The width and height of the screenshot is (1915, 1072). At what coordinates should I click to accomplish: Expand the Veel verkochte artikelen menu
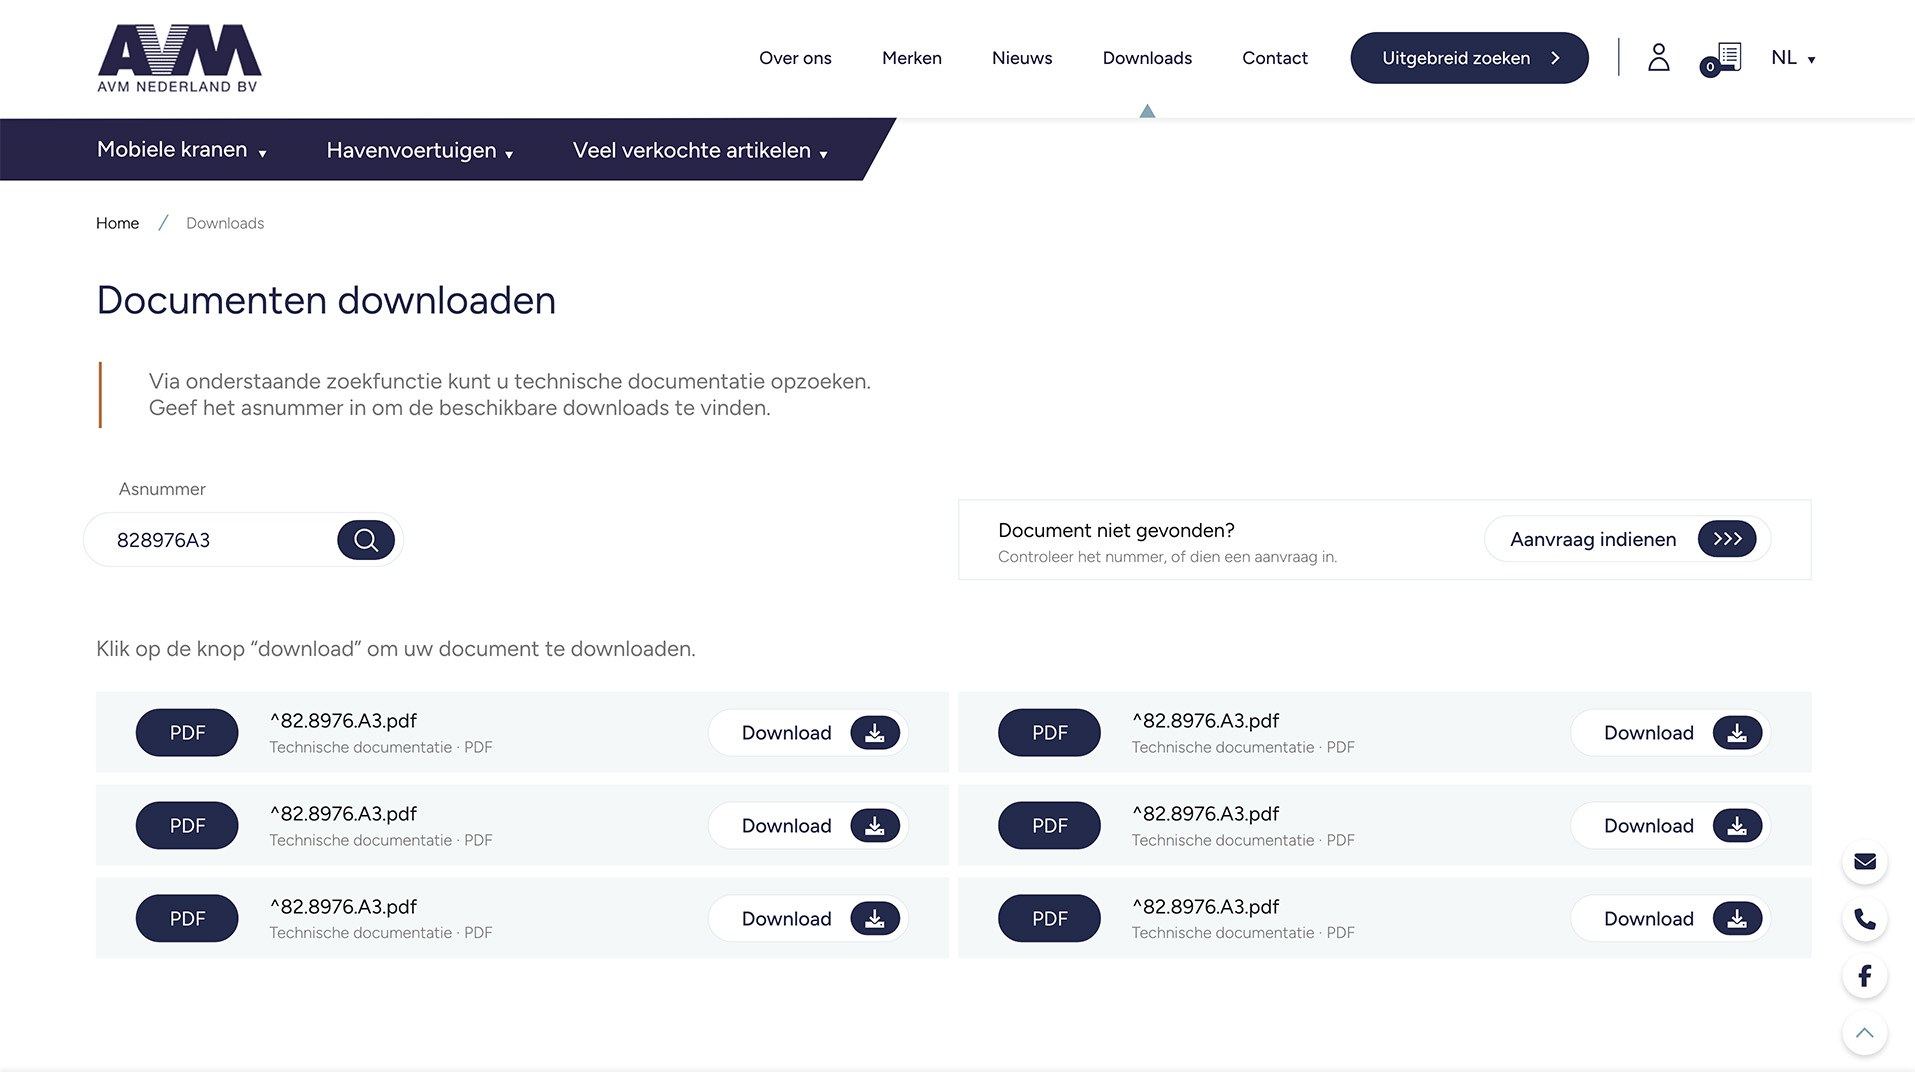tap(700, 150)
